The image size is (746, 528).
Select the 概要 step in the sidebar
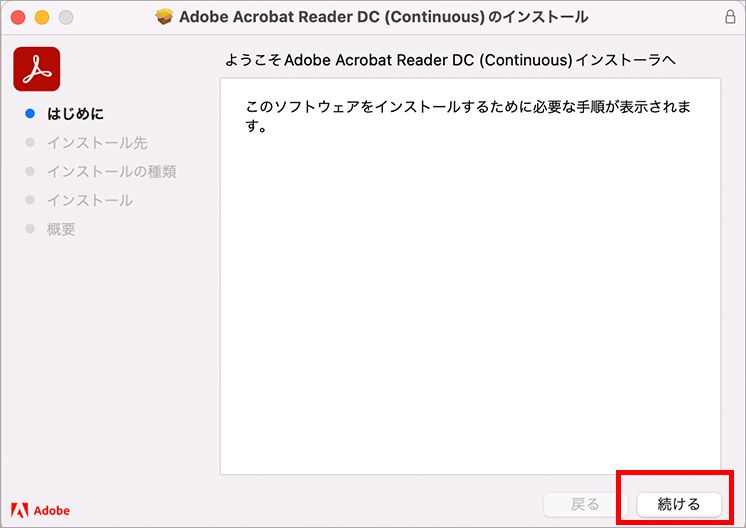(61, 229)
